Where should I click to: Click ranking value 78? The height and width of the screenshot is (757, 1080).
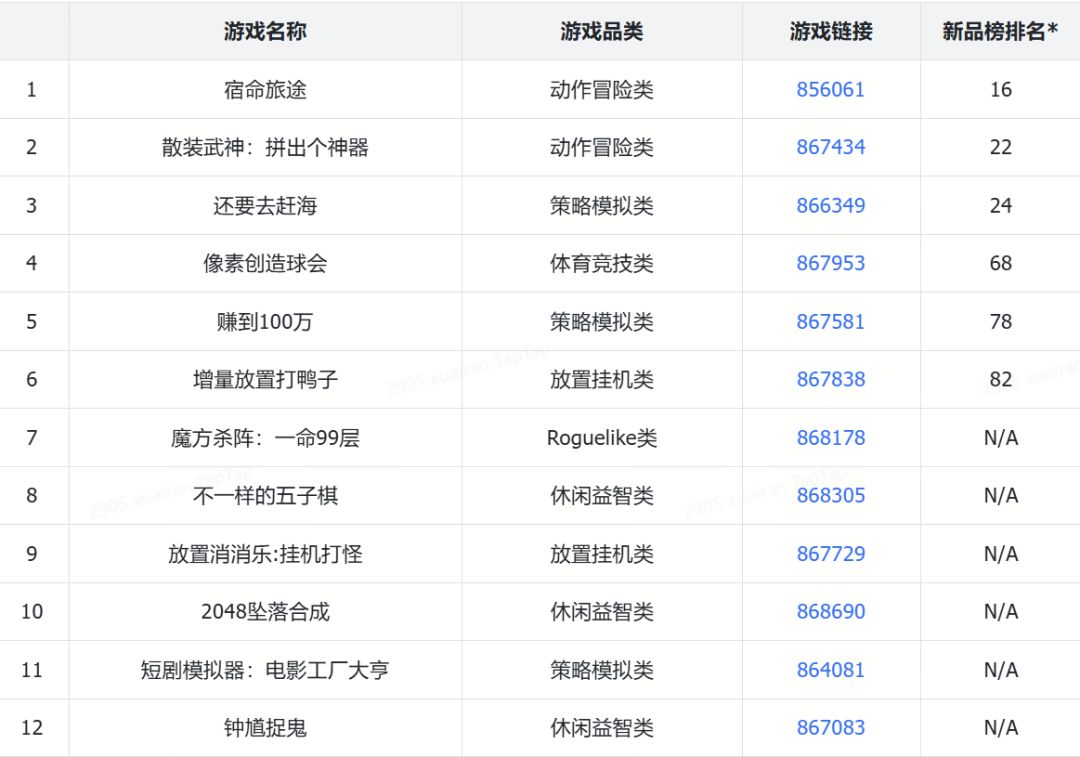(x=1001, y=322)
